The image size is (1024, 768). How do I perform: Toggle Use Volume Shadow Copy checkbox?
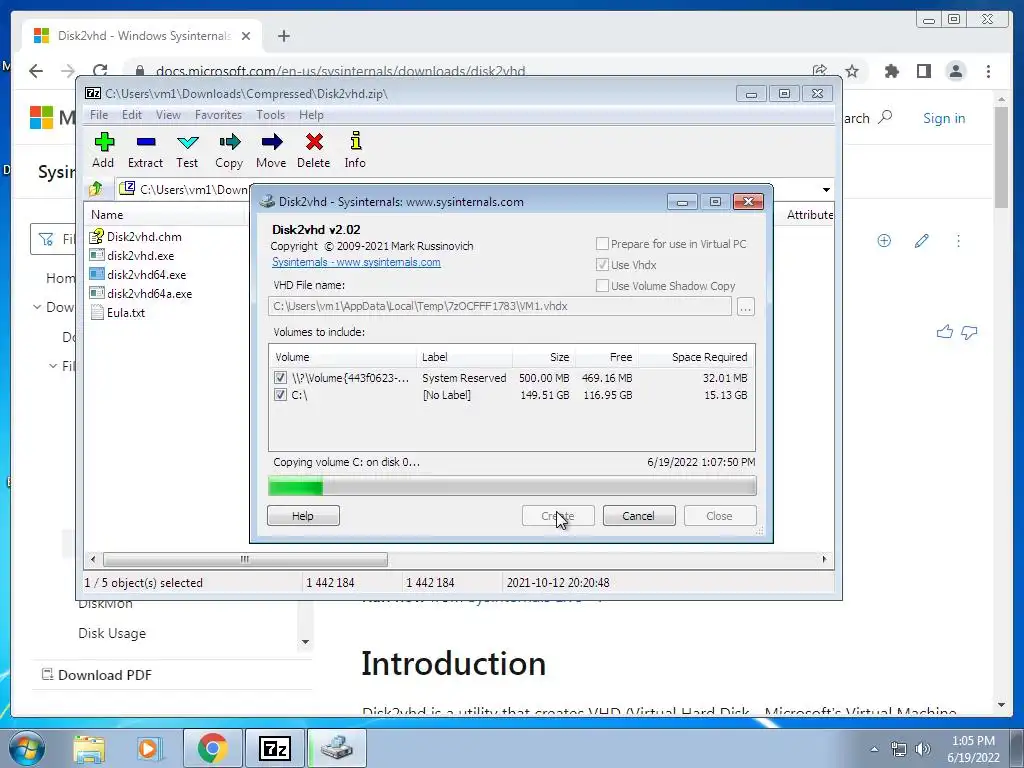[x=602, y=285]
